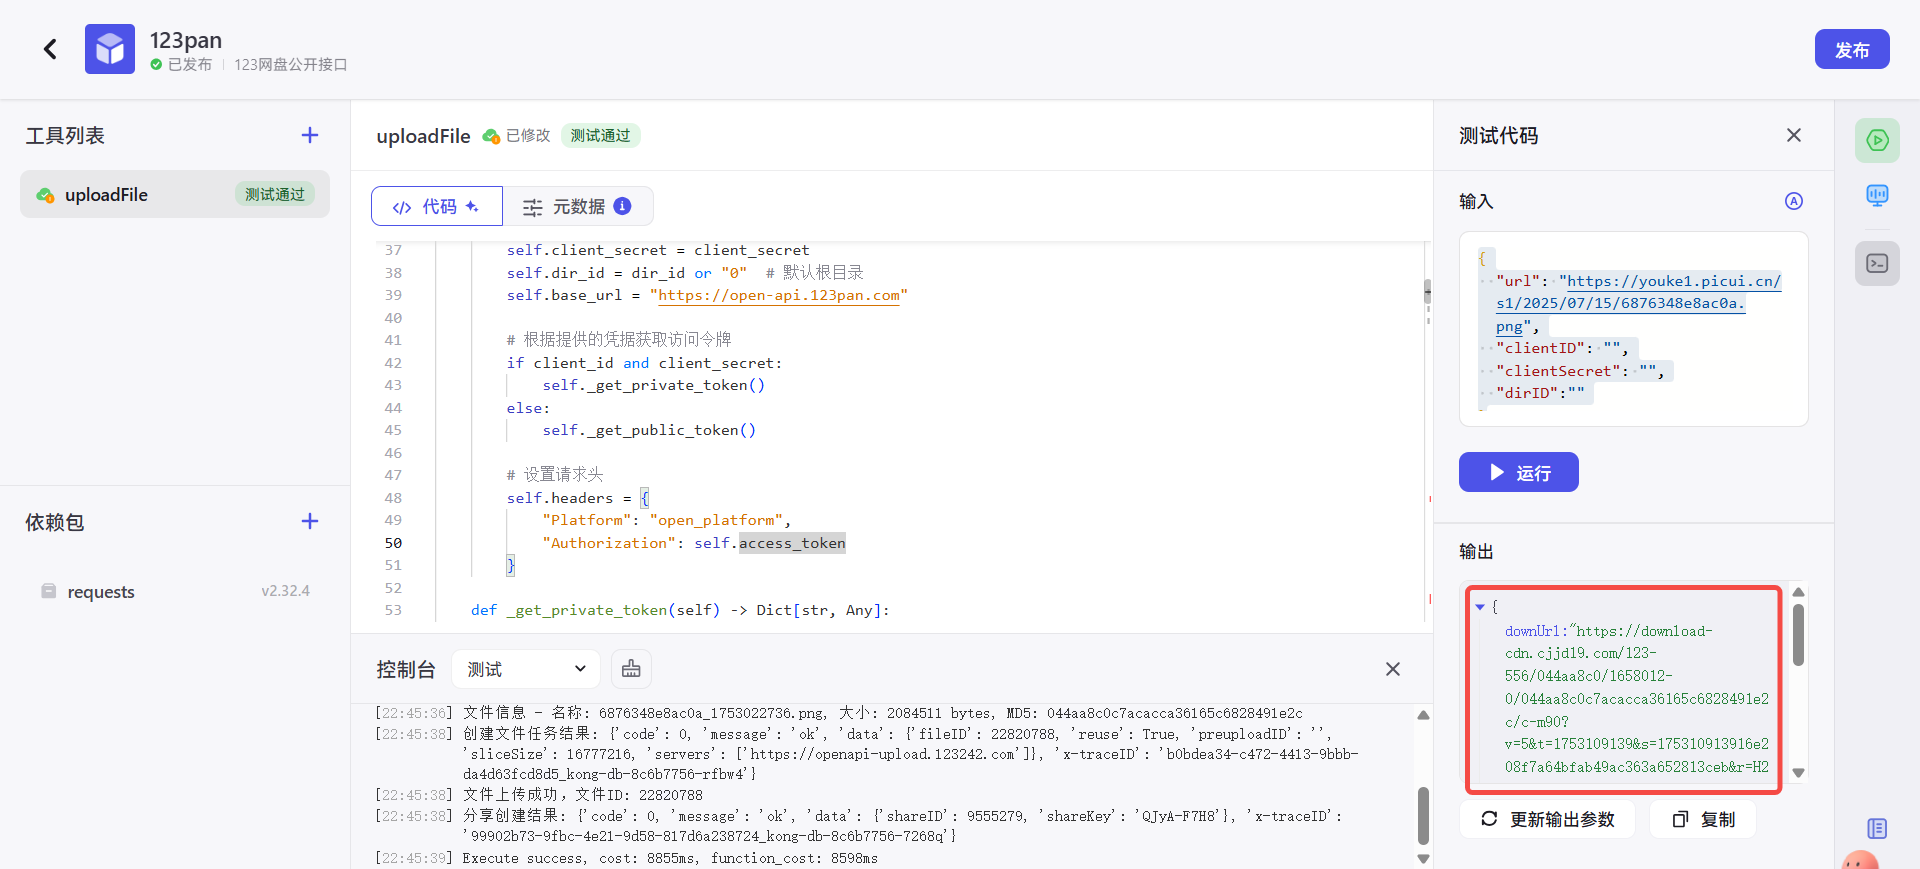
Task: Run the test with 运行 button
Action: [x=1519, y=472]
